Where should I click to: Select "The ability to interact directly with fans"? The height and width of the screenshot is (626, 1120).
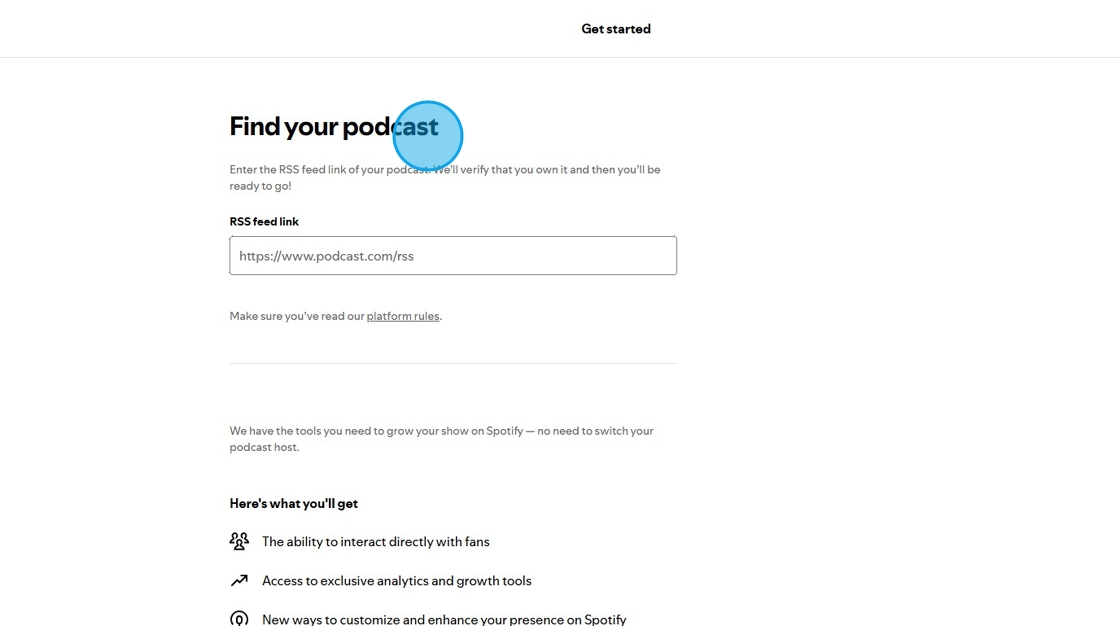click(376, 541)
